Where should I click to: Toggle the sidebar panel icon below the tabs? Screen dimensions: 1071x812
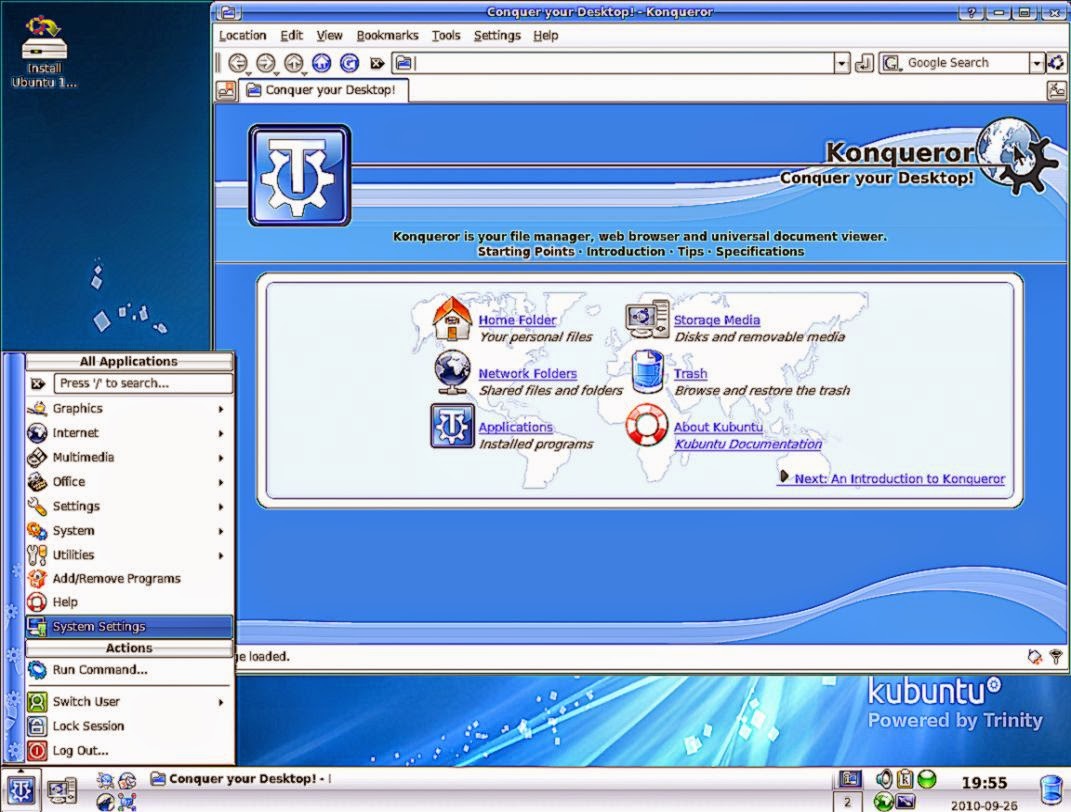[224, 89]
